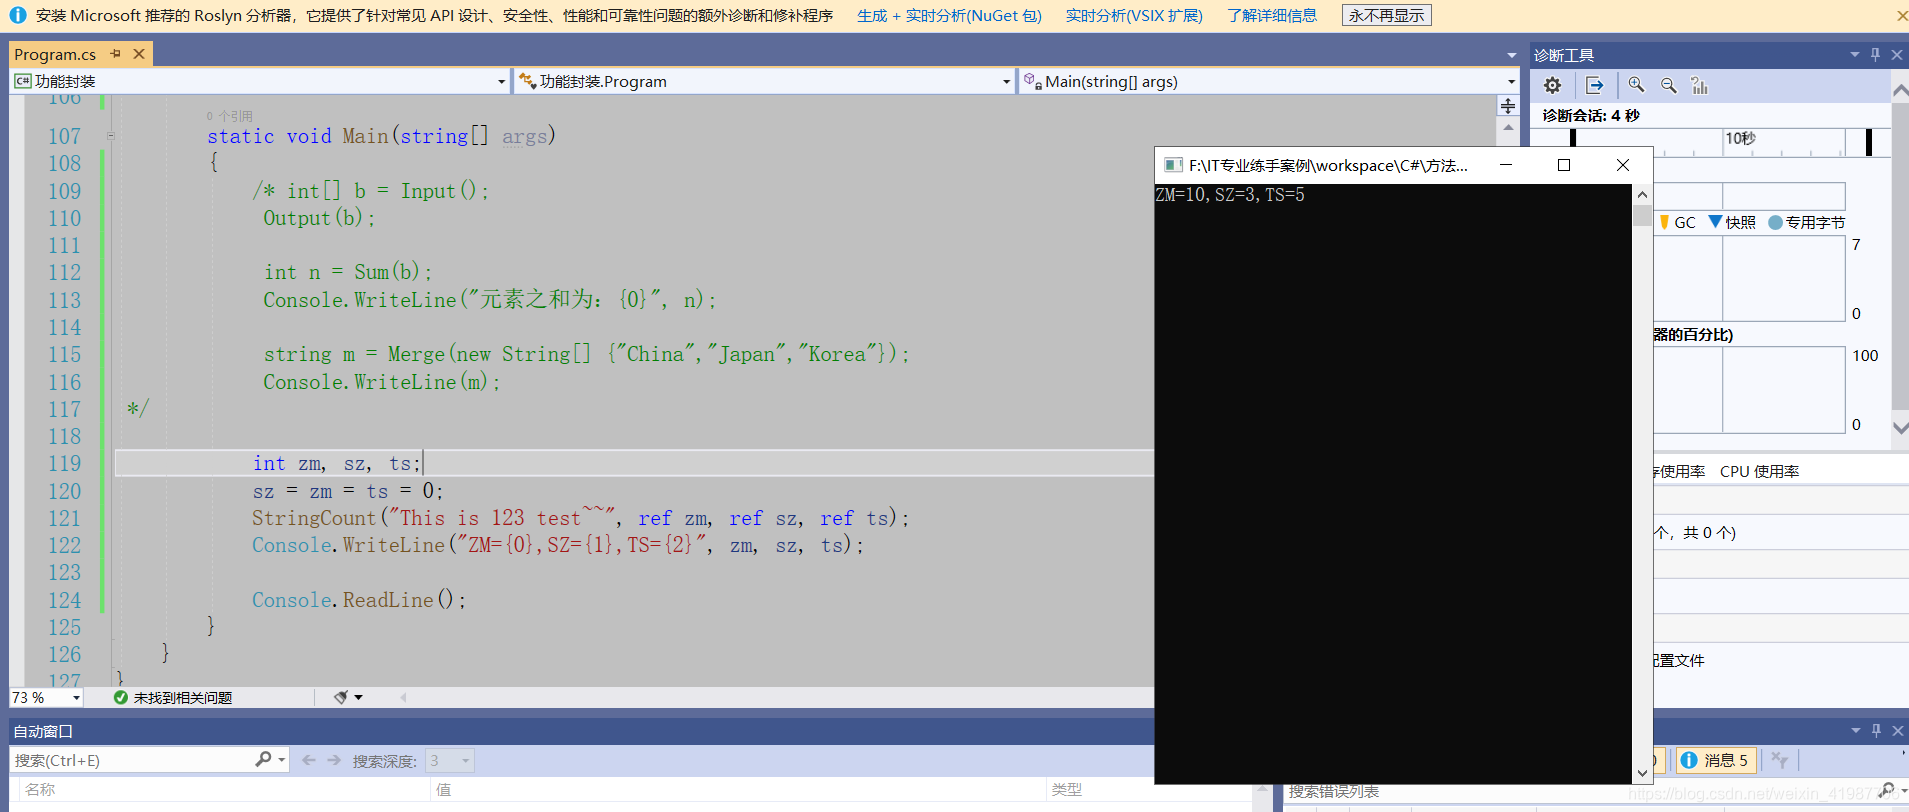Switch to the CPU 使用率 tab
Viewport: 1909px width, 812px height.
click(x=1759, y=471)
